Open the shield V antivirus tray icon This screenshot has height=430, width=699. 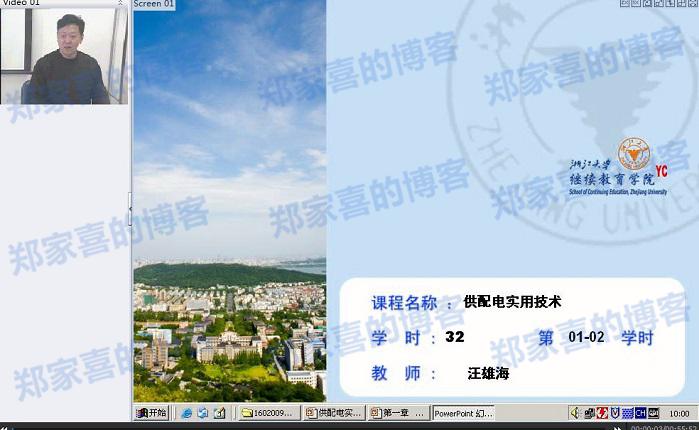[615, 414]
